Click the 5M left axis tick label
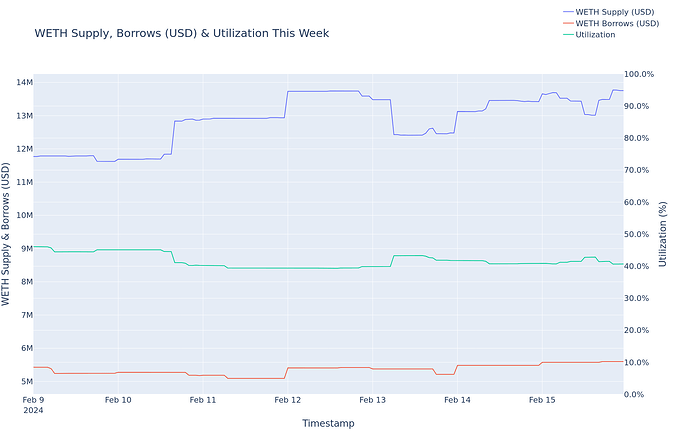690x431 pixels. 23,381
